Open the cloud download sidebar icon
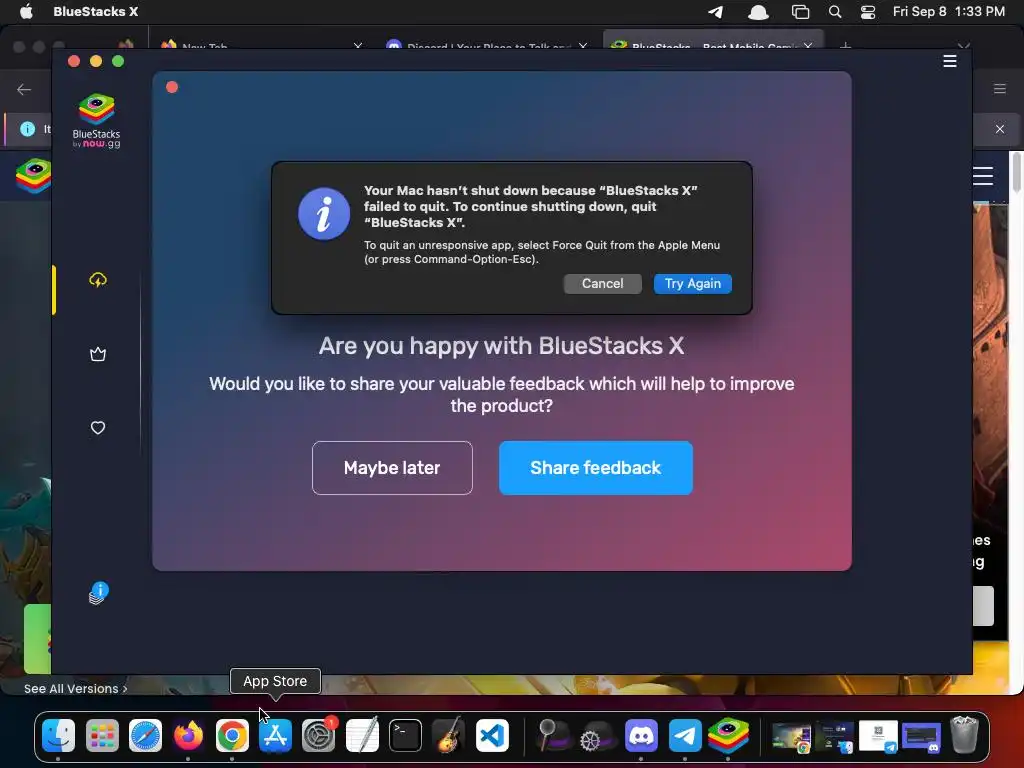 (97, 280)
